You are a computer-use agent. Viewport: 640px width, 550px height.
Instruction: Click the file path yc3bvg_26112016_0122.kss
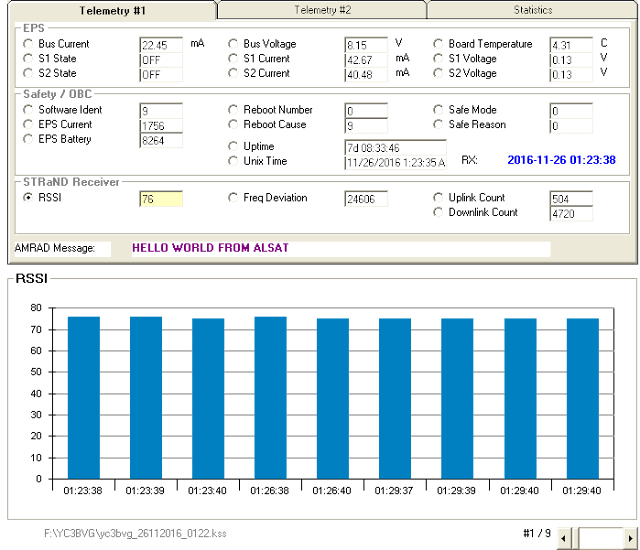(135, 533)
